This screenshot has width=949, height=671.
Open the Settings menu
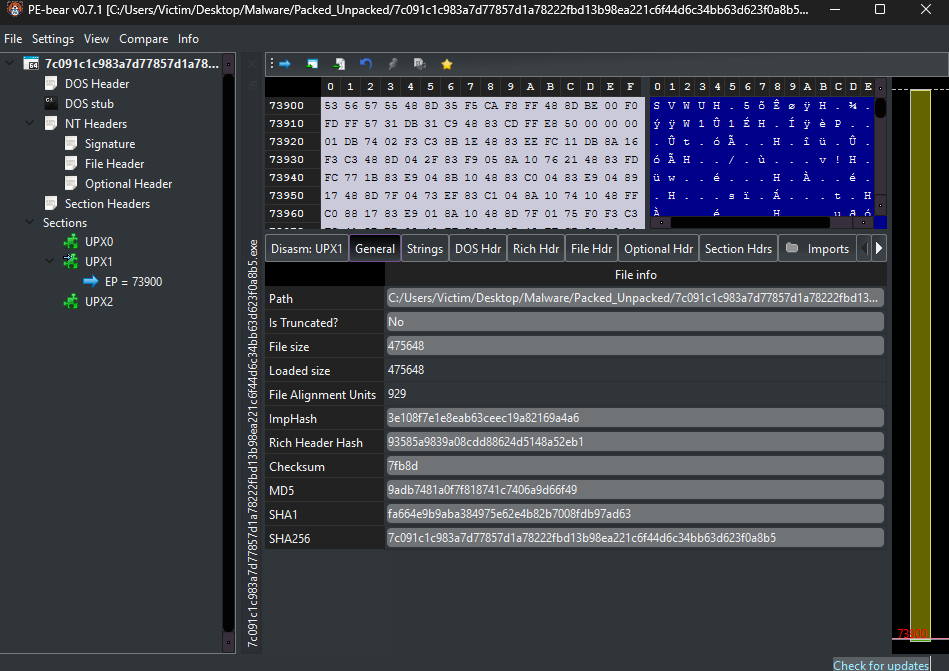click(x=52, y=39)
